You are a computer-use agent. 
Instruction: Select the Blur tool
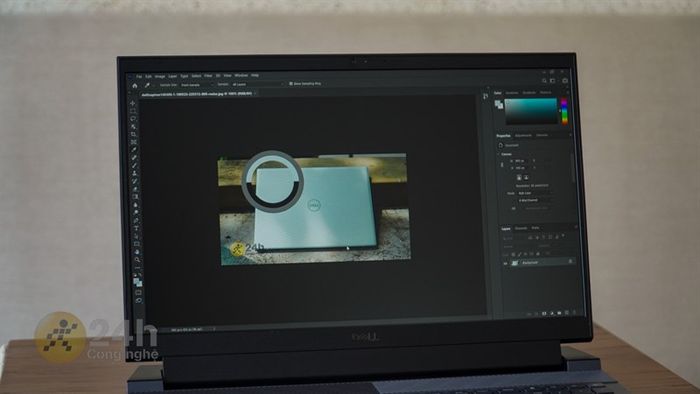(x=135, y=205)
